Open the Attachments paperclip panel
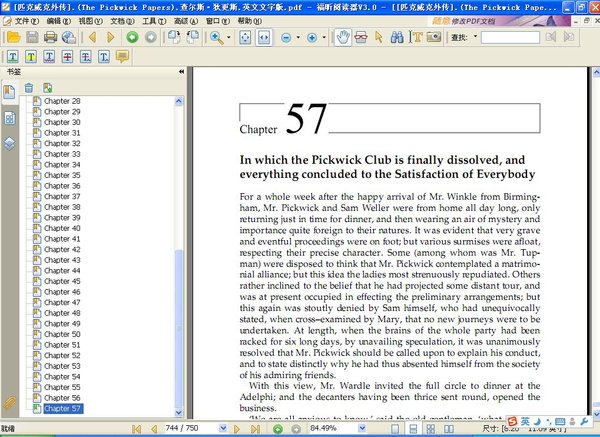 click(x=10, y=403)
